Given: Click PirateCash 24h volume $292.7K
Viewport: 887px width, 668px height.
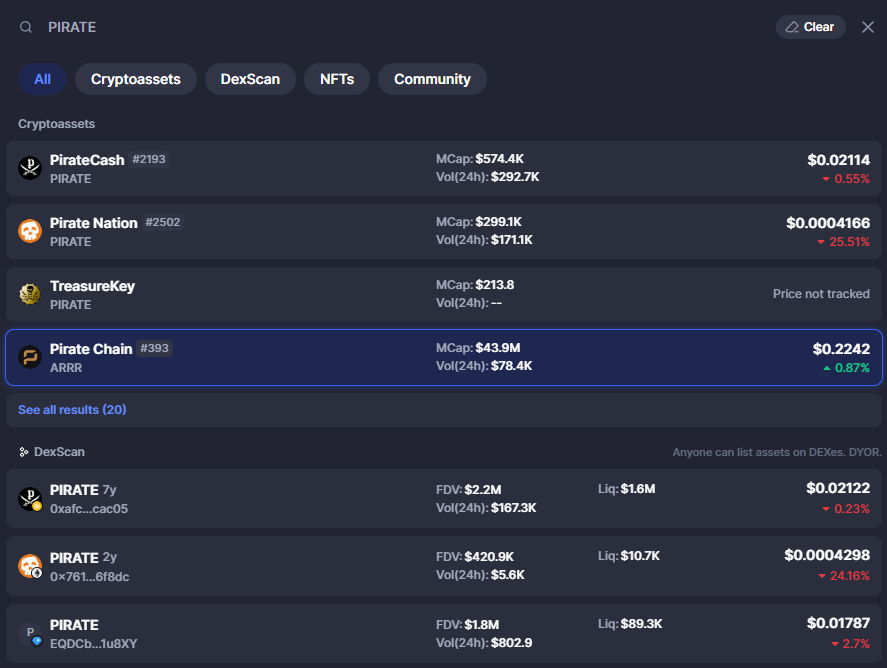Looking at the screenshot, I should coord(515,177).
